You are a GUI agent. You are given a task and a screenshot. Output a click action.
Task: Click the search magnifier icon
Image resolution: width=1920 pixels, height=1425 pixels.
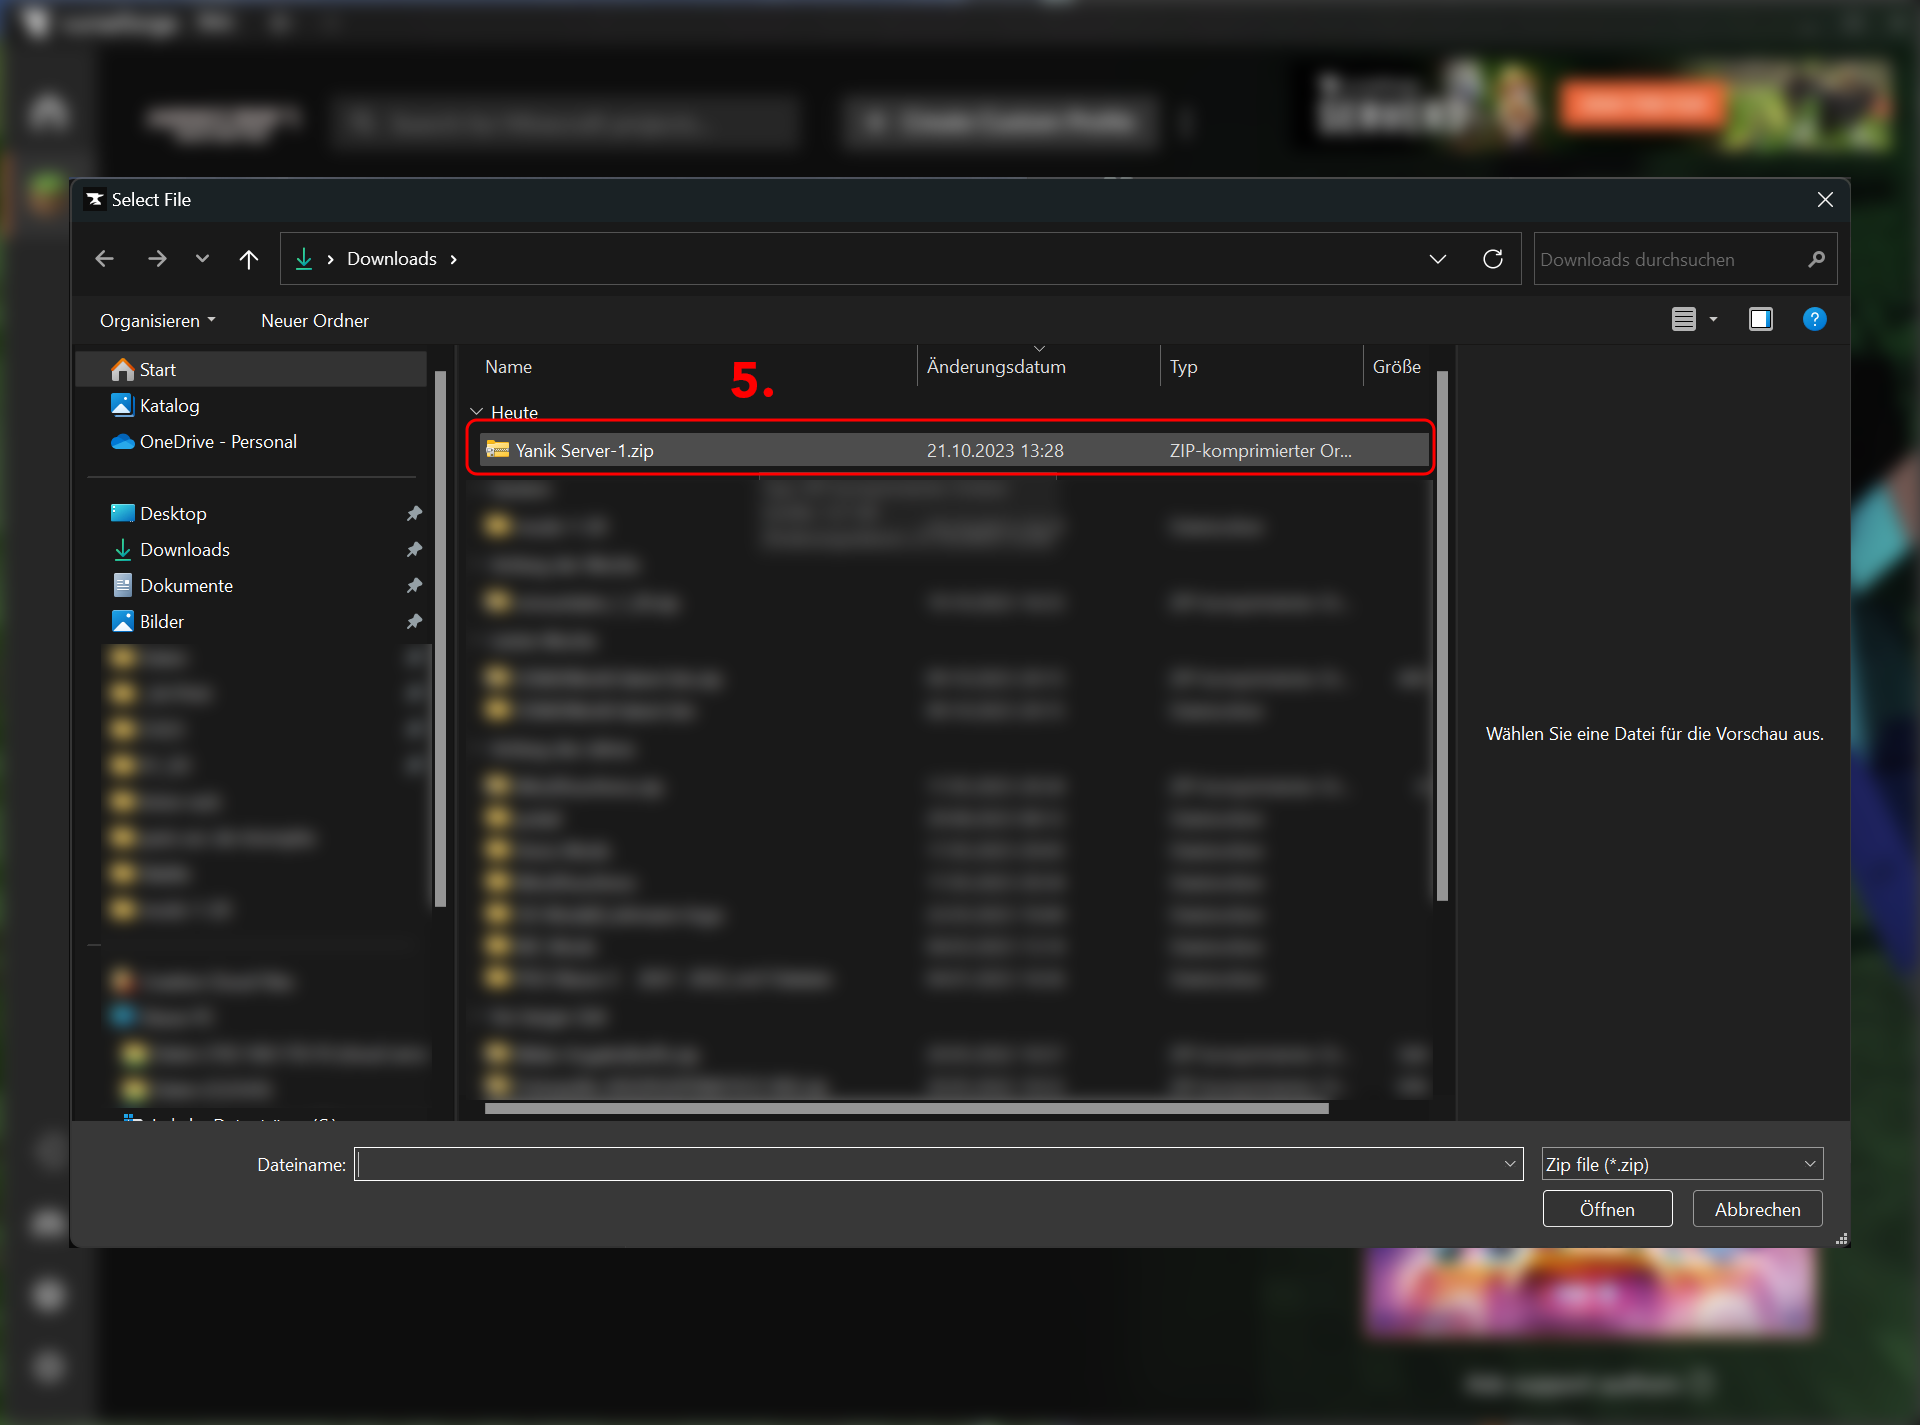1816,259
